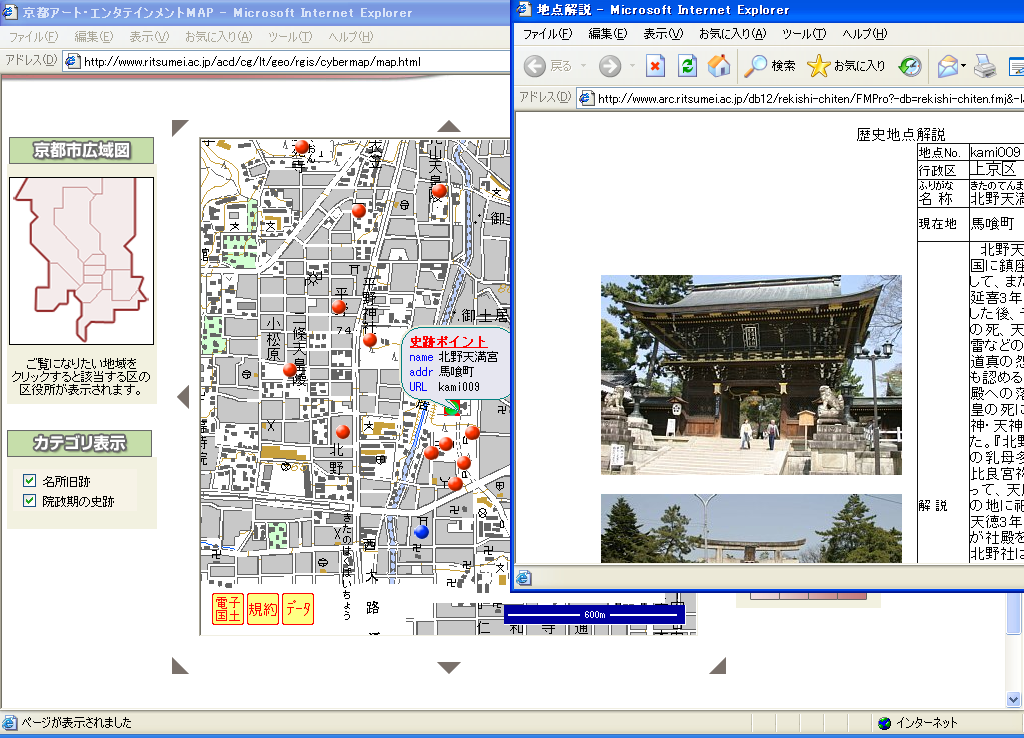Click red marker above 北野 label
This screenshot has width=1024, height=738.
tap(343, 431)
